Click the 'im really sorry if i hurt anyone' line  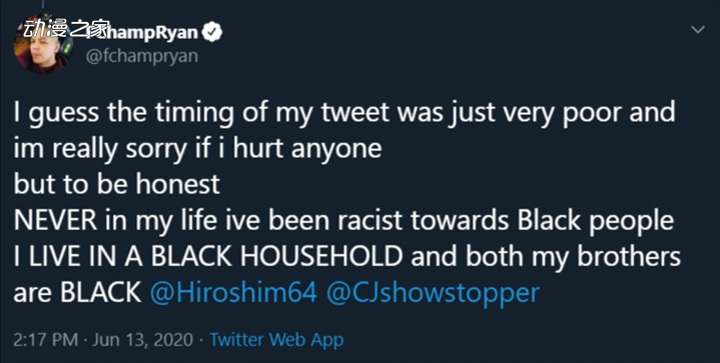(197, 149)
